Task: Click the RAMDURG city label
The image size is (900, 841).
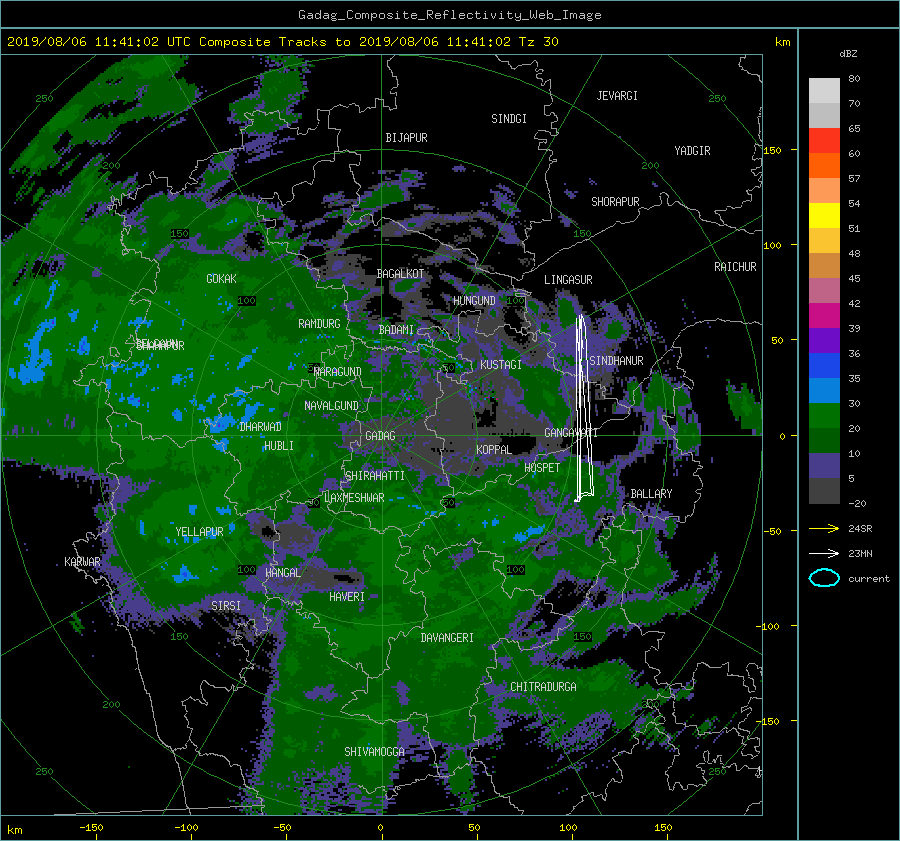Action: pyautogui.click(x=319, y=324)
